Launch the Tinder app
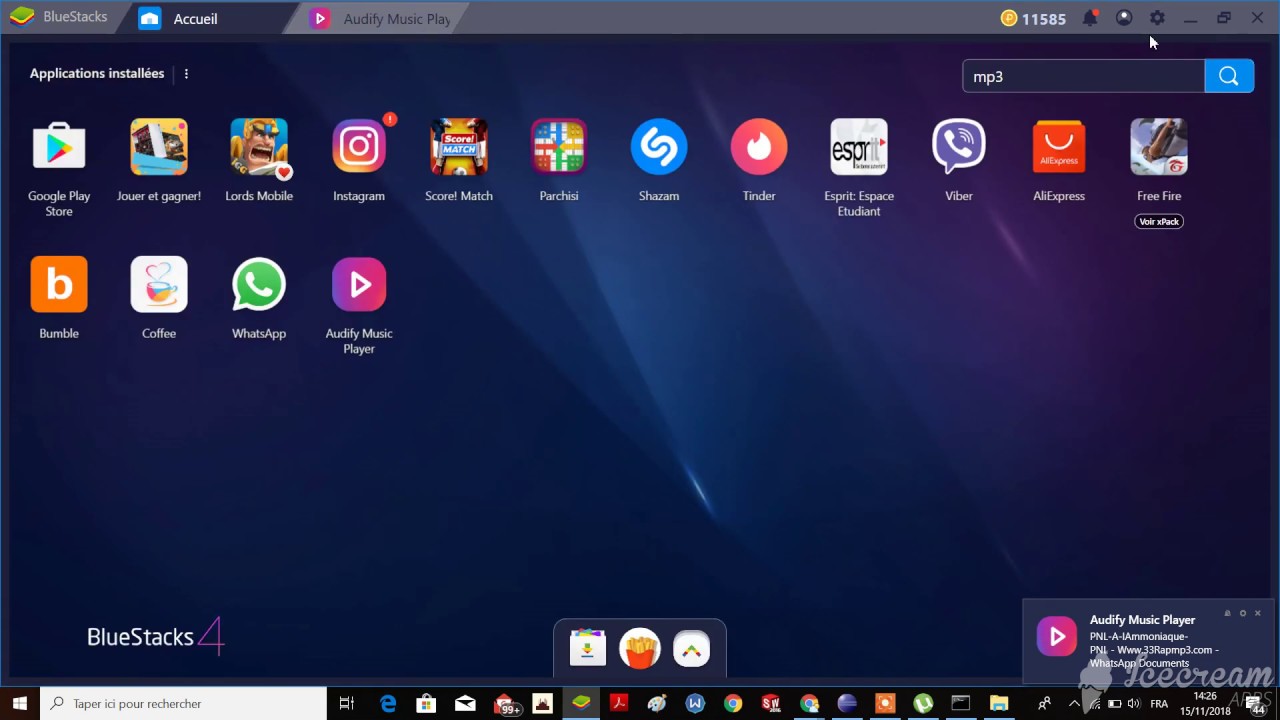The width and height of the screenshot is (1280, 720). click(759, 147)
